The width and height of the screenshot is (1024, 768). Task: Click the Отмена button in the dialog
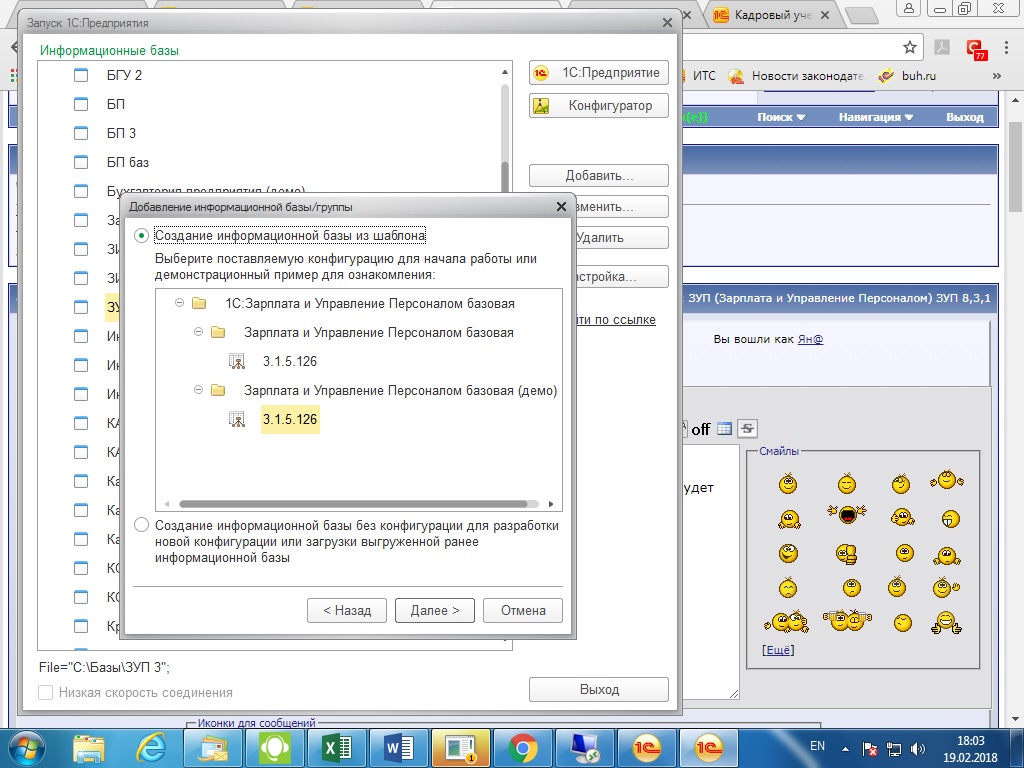522,610
